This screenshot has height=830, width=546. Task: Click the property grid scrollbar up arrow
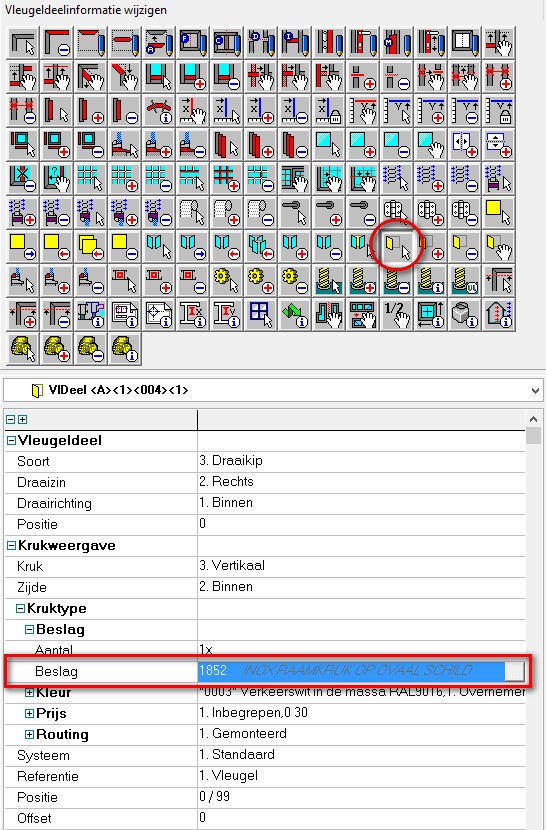534,419
